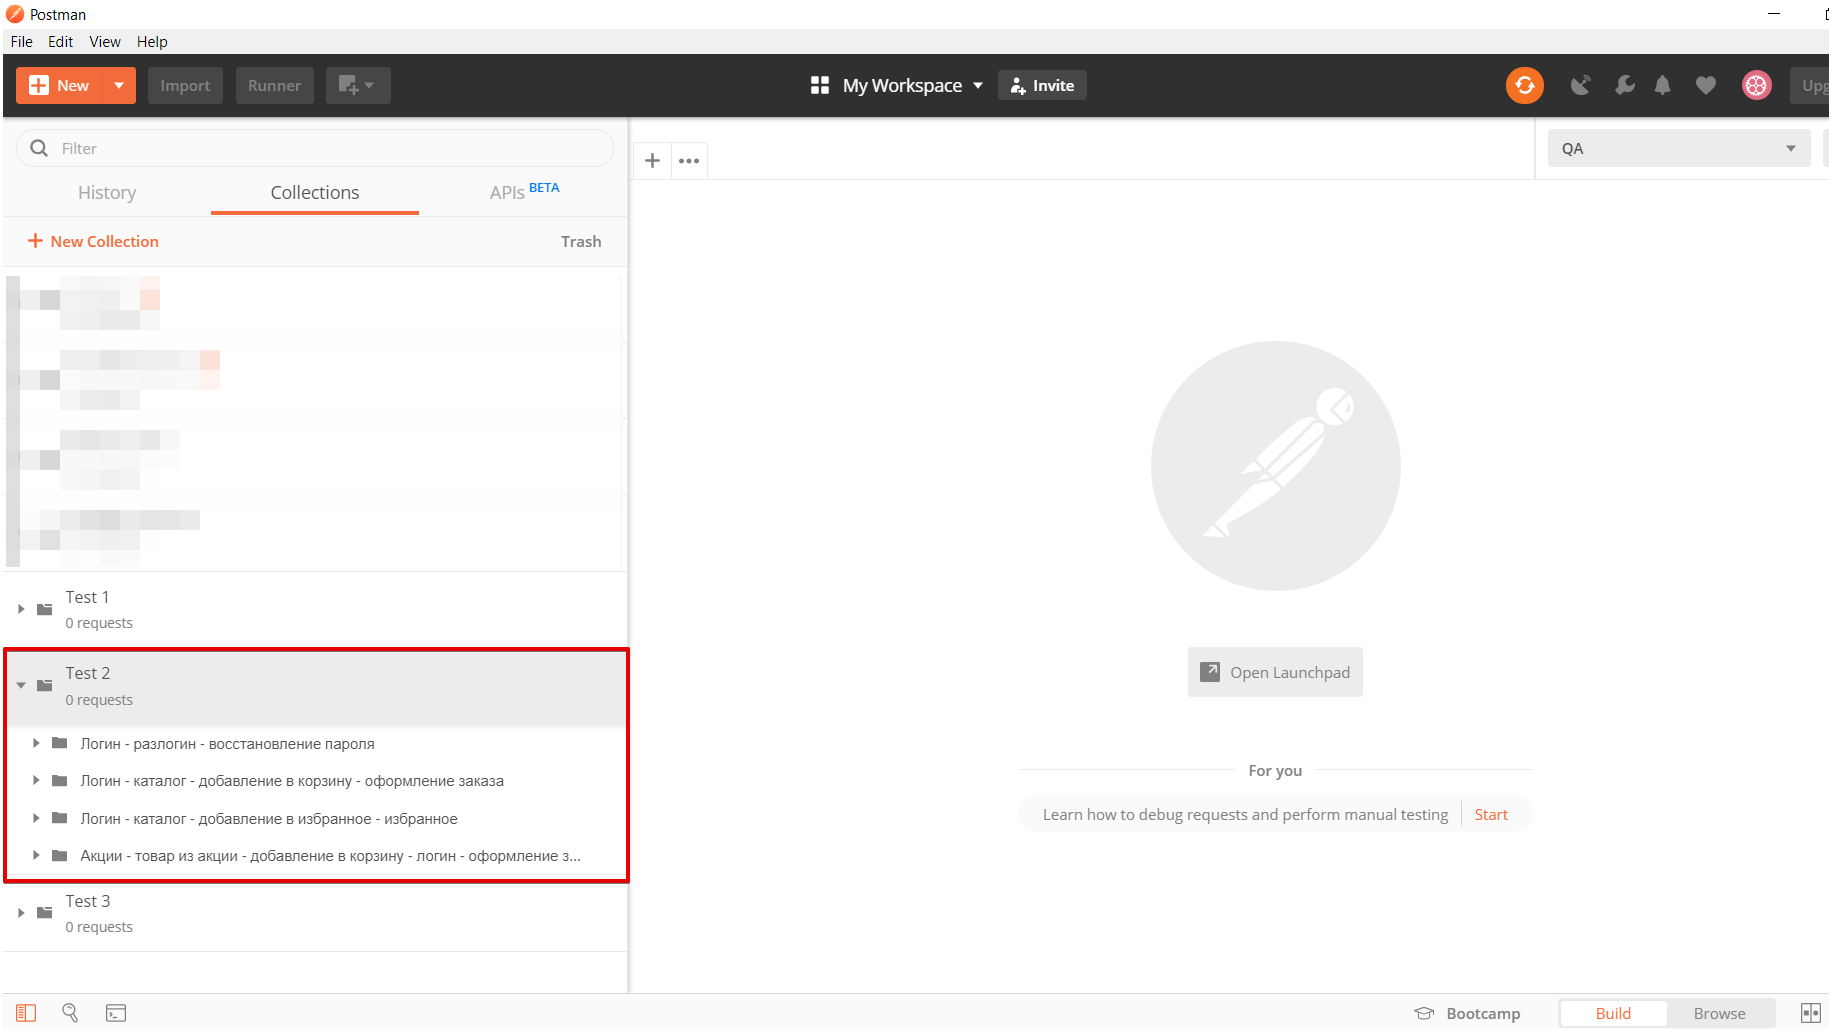Open the New button dropdown arrow
This screenshot has width=1829, height=1029.
coord(119,86)
